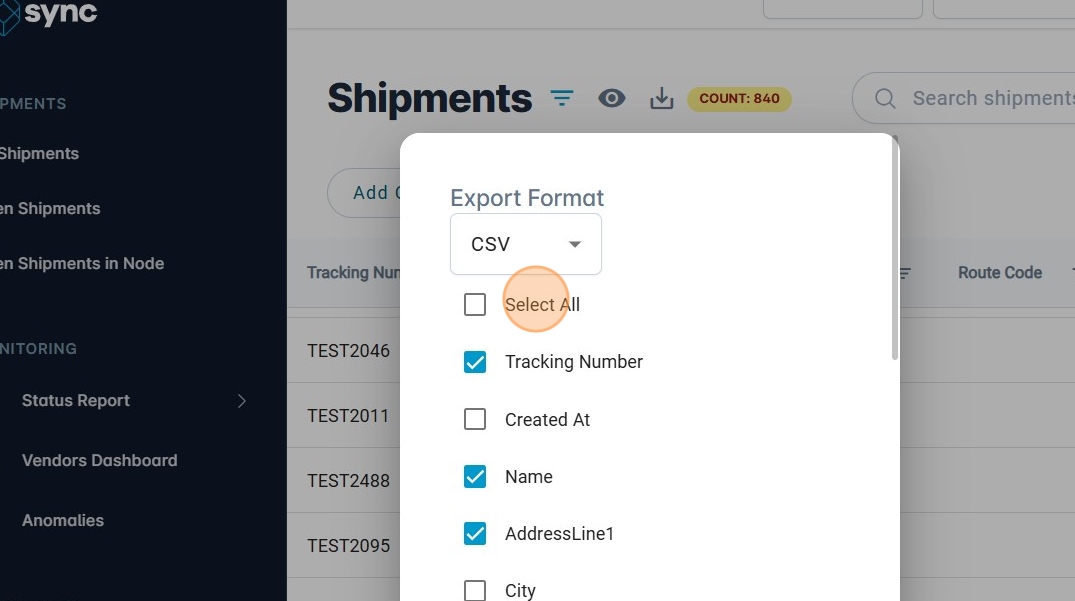Click the dialog's vertical scrollbar
Screen dimensions: 1075x601
[x=895, y=250]
